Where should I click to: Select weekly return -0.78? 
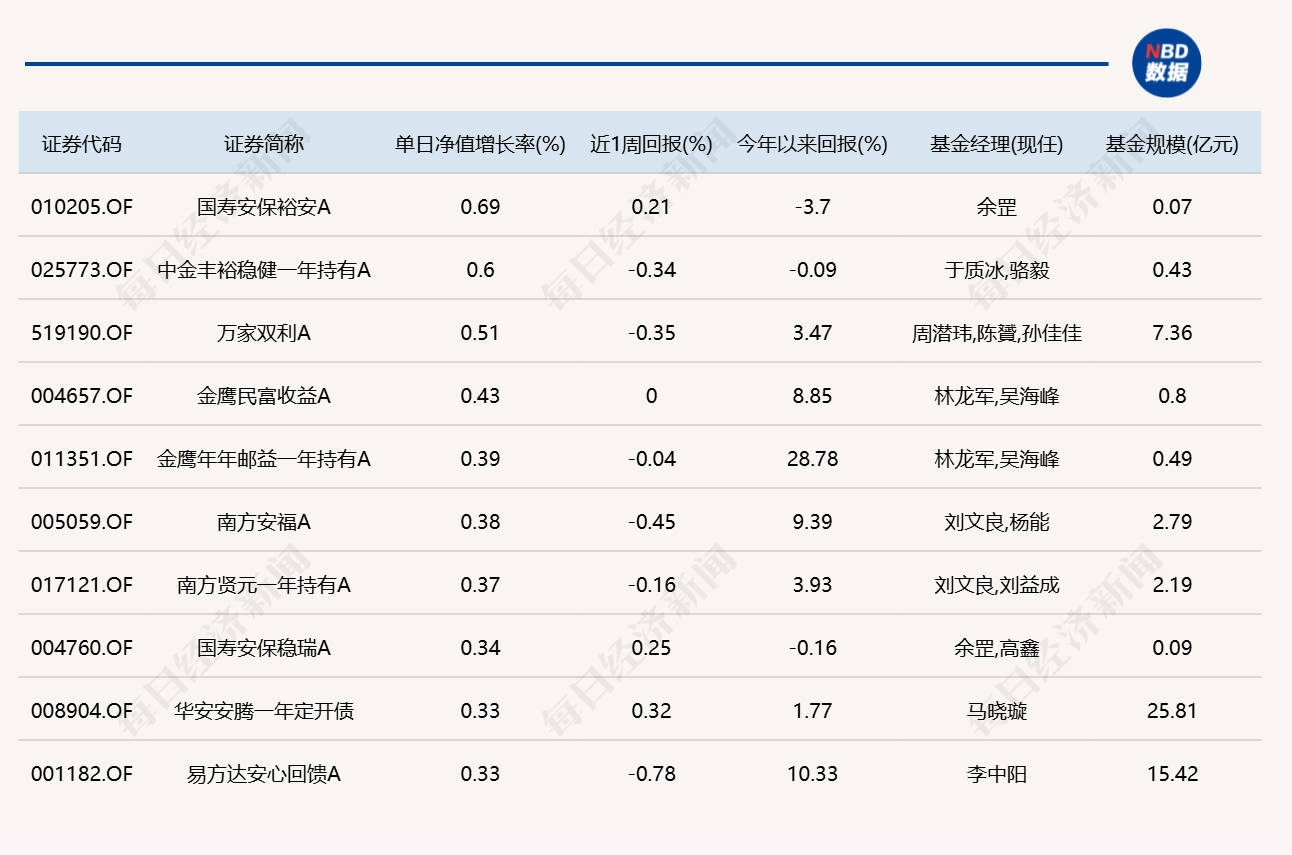pyautogui.click(x=651, y=774)
